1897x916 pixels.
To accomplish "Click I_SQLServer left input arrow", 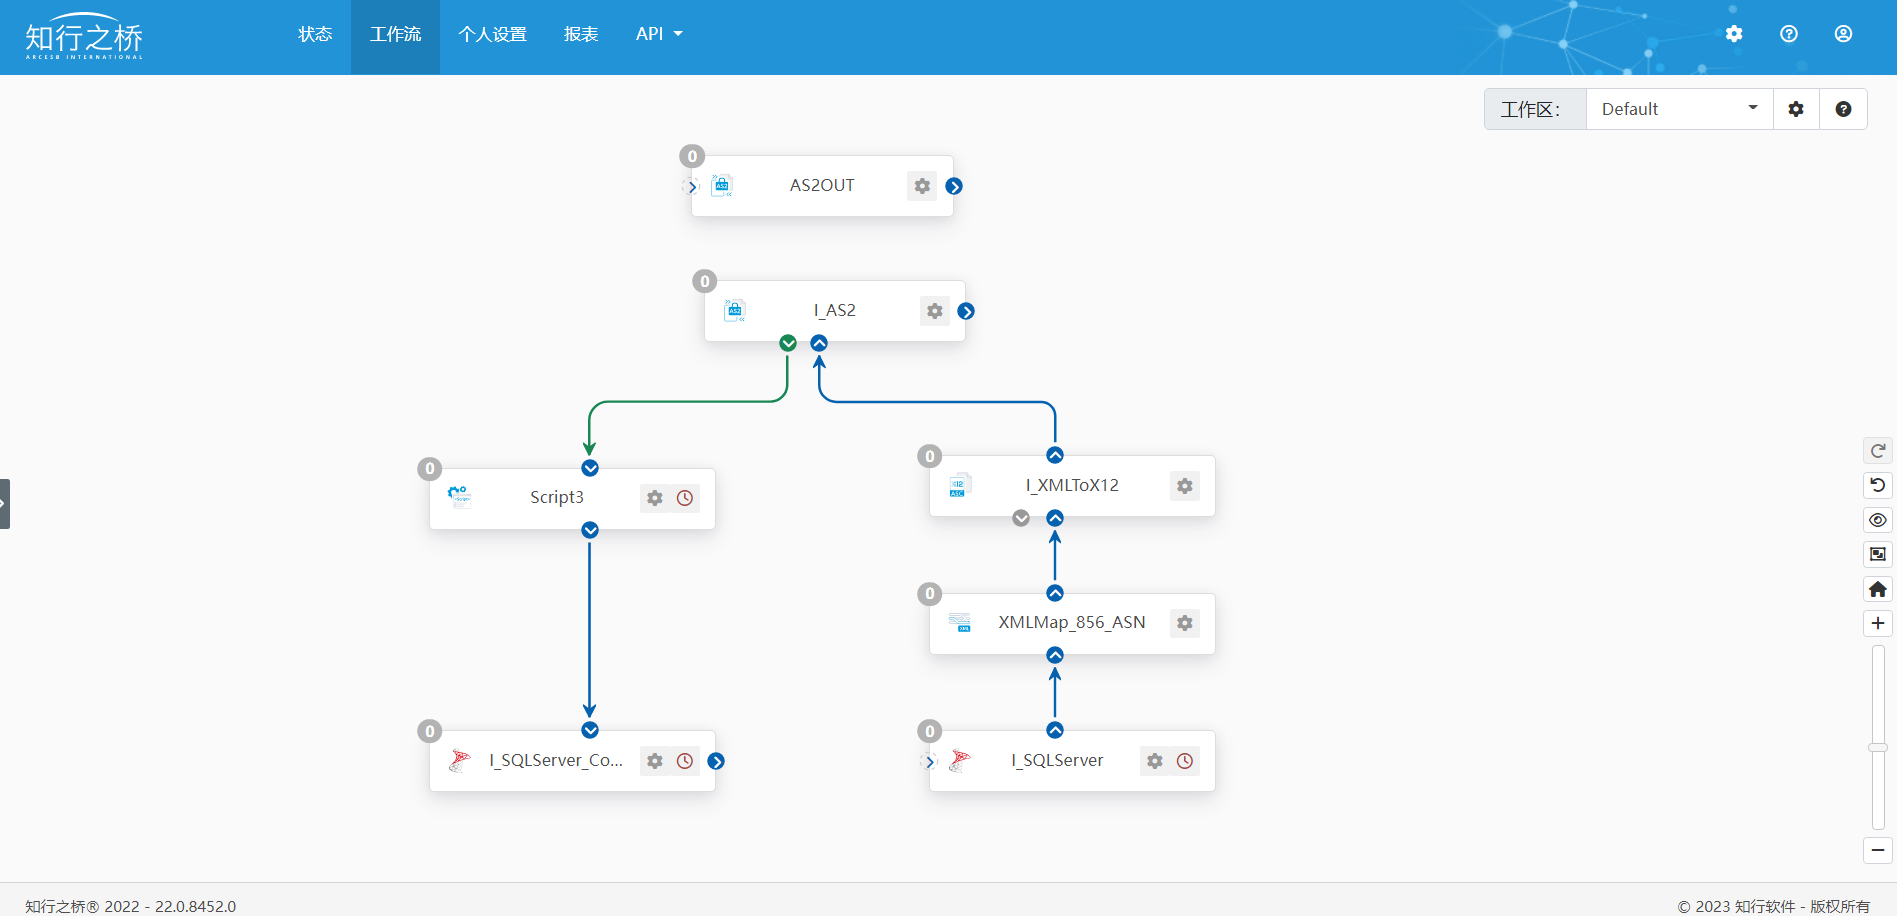I will 929,761.
